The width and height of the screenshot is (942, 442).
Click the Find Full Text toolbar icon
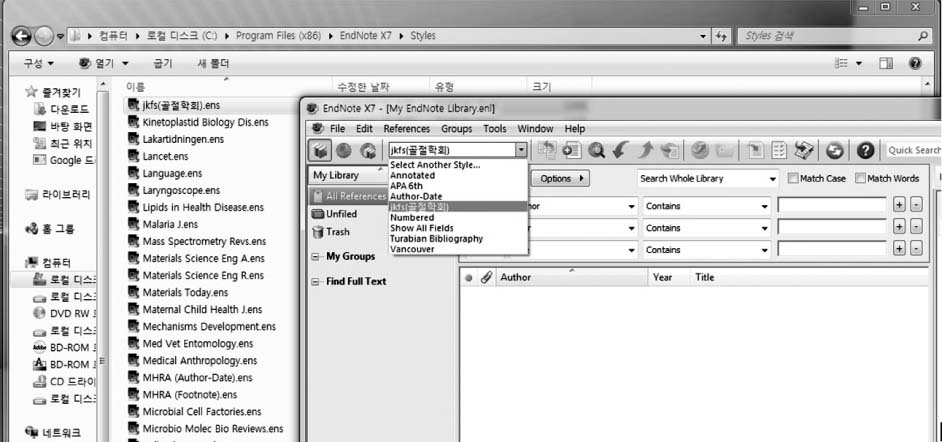[669, 150]
